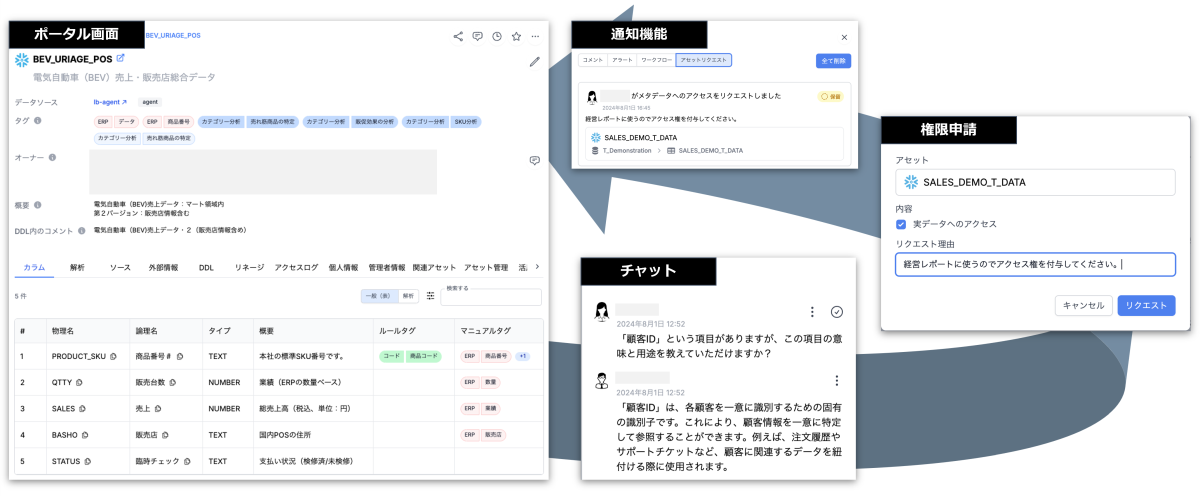Click comment icon next to SALES
This screenshot has height=496, width=1200.
pos(82,409)
